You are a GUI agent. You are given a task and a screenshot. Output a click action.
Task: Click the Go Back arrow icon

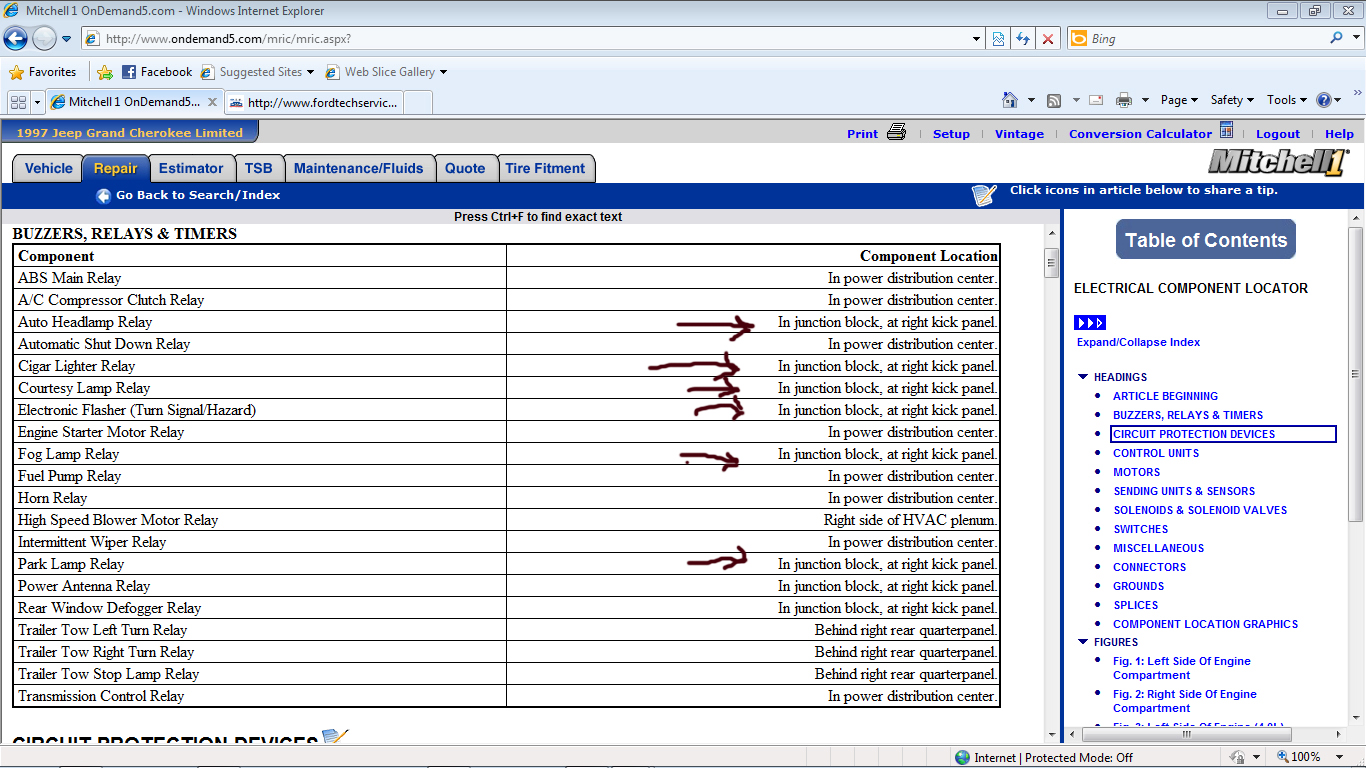pos(103,196)
